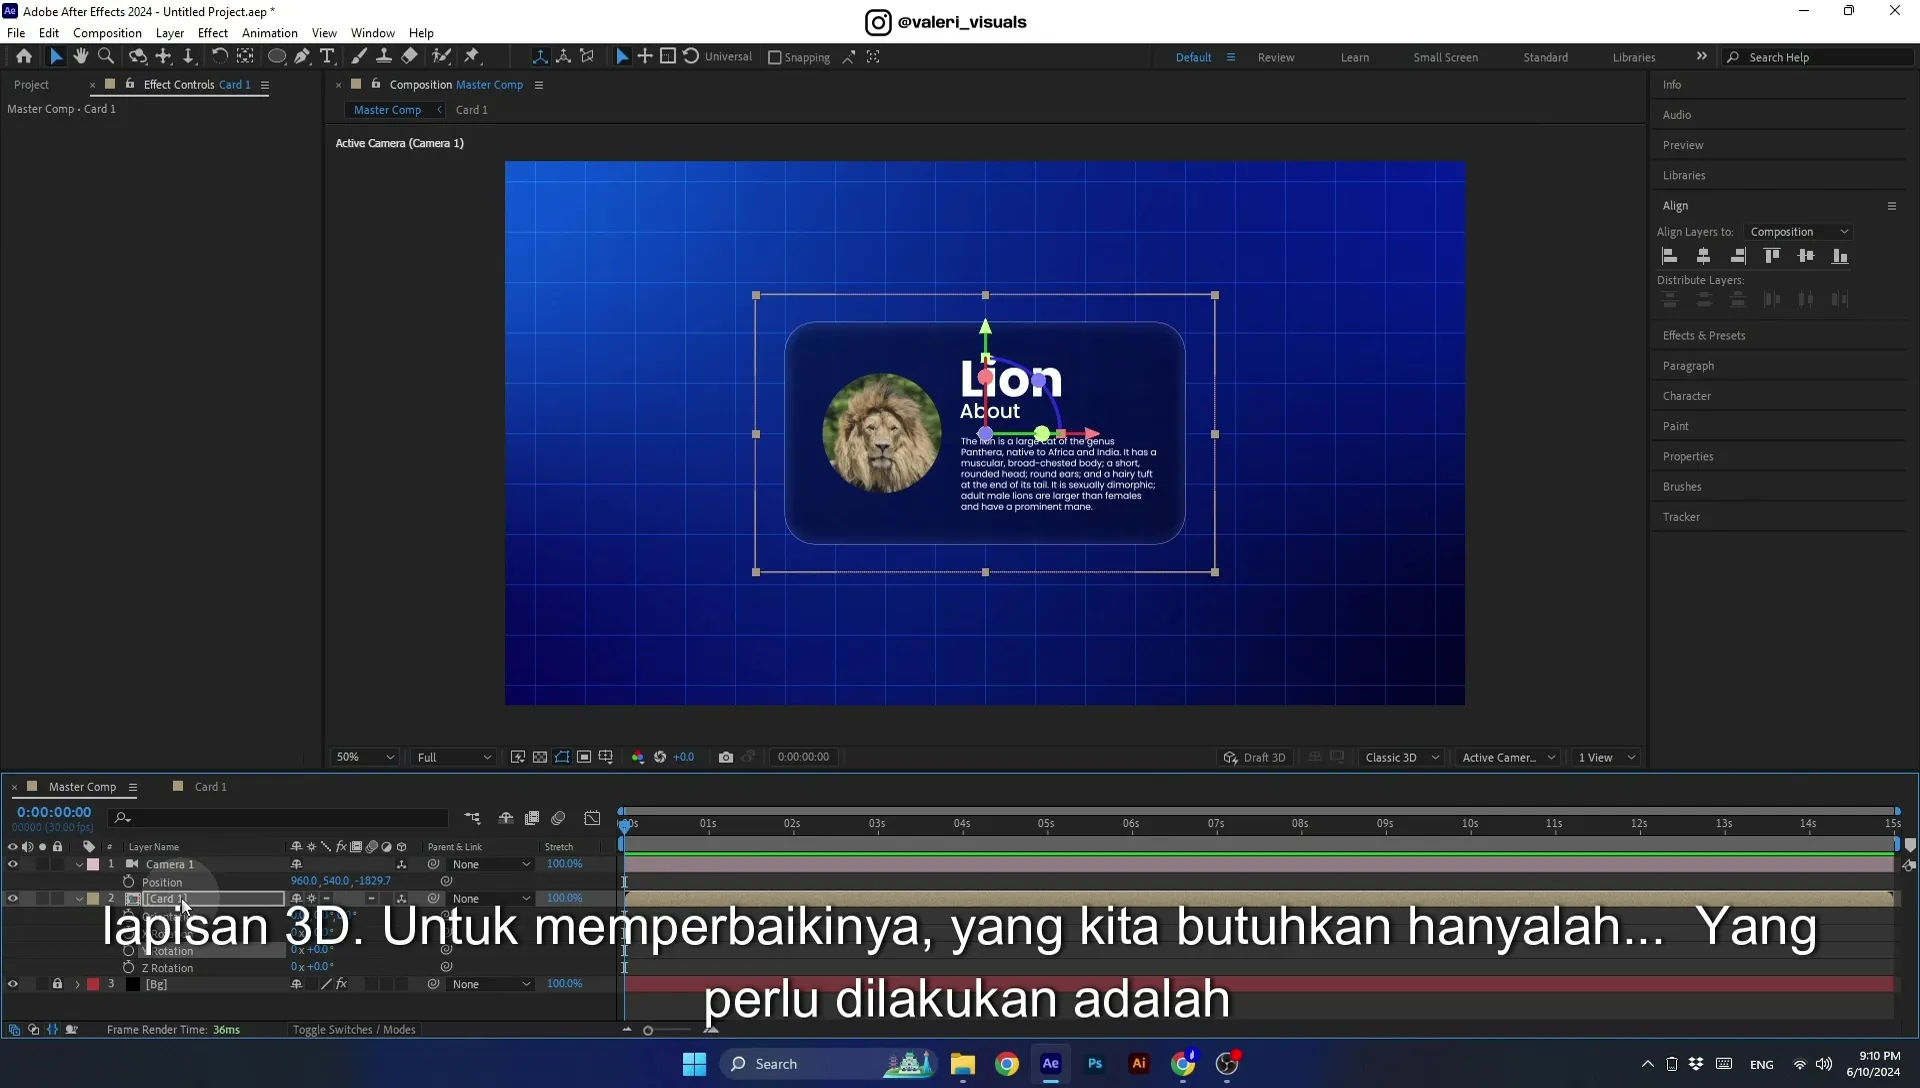Select the Brush tool

coord(359,57)
